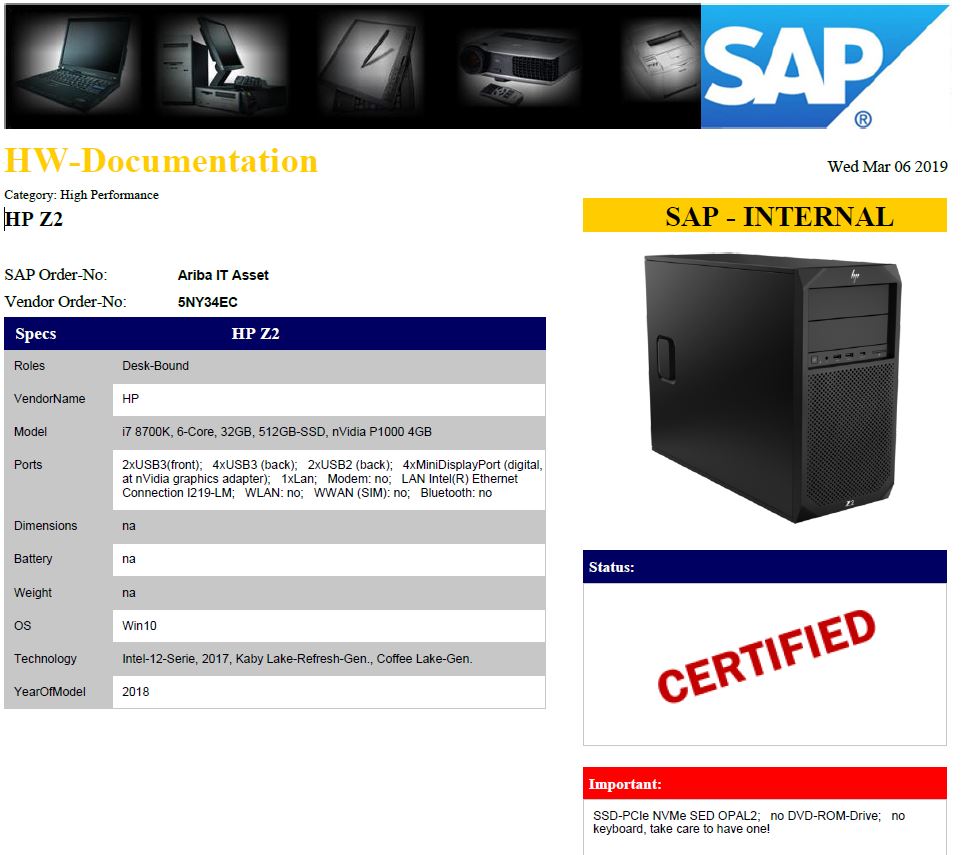Screen dimensions: 961x855
Task: Click the SSD-PCIe NVMe note text
Action: (x=748, y=823)
